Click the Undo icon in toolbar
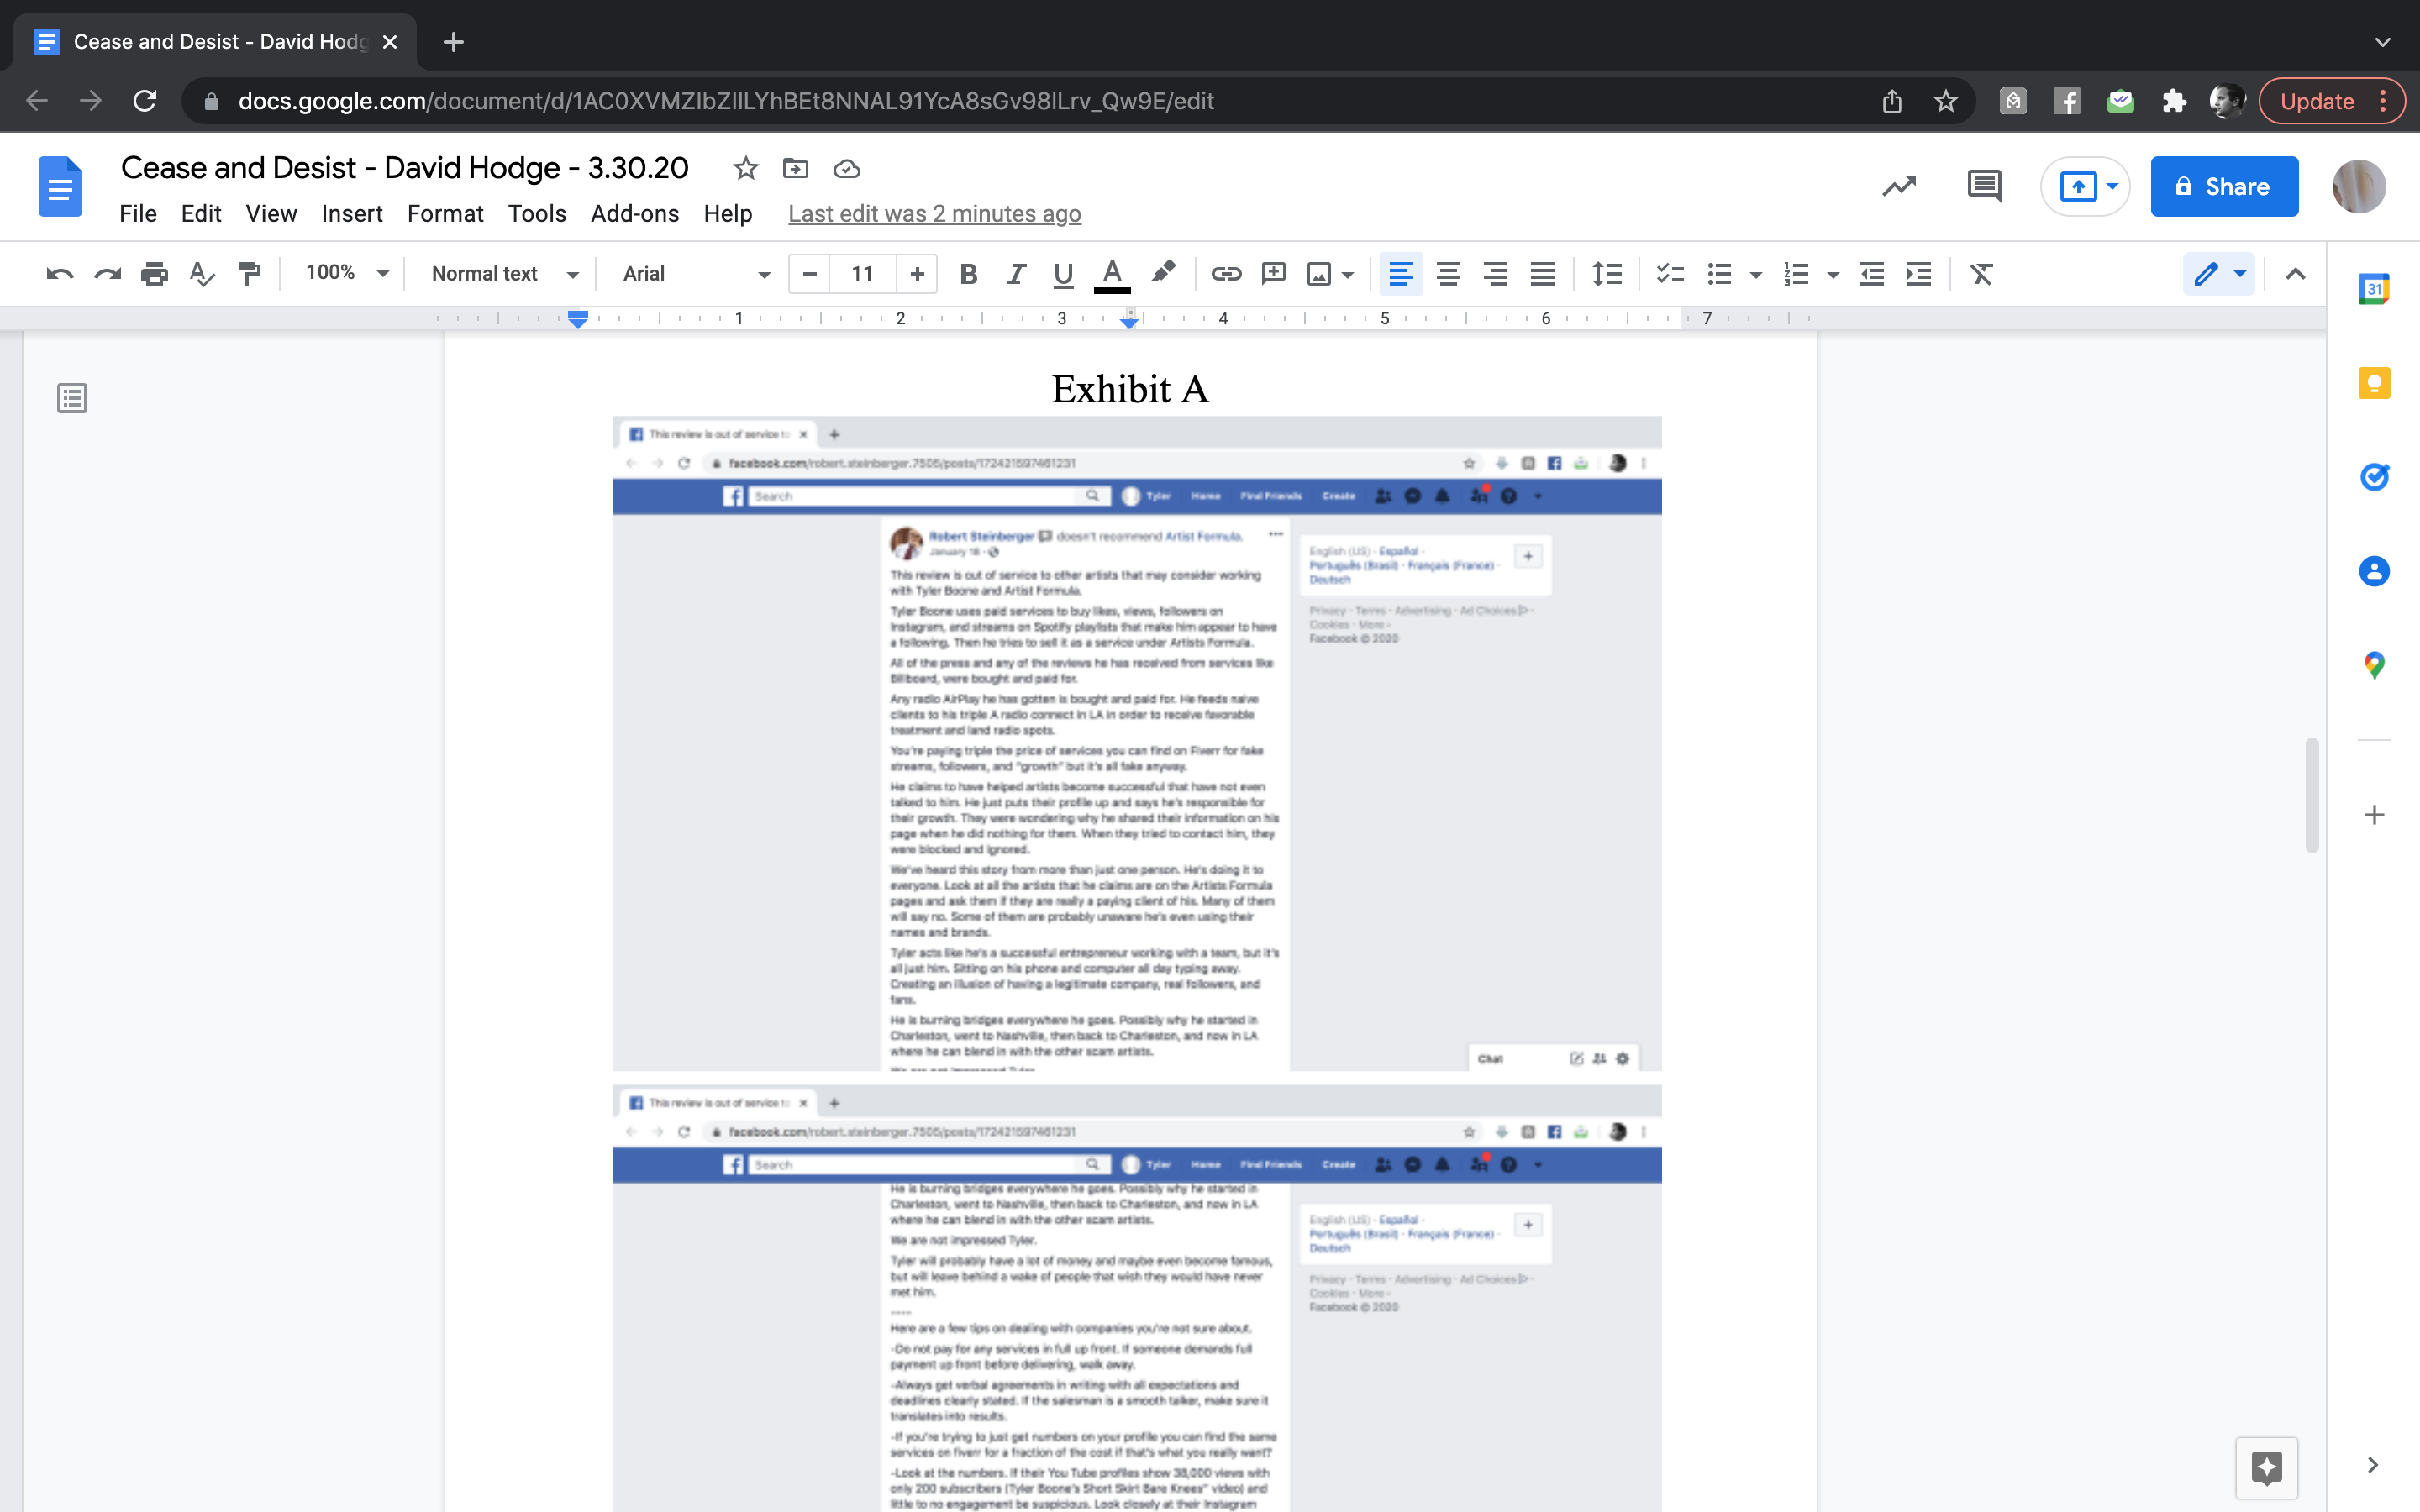 click(x=60, y=274)
